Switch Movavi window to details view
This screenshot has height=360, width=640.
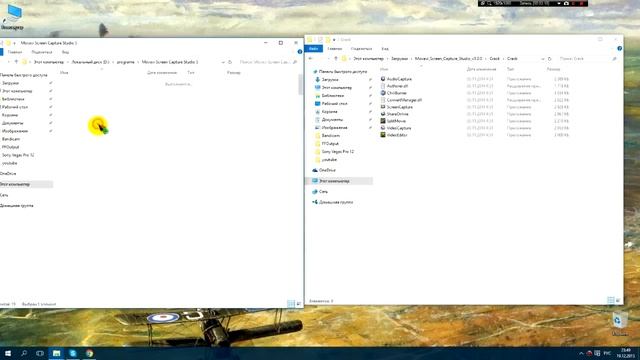click(291, 304)
